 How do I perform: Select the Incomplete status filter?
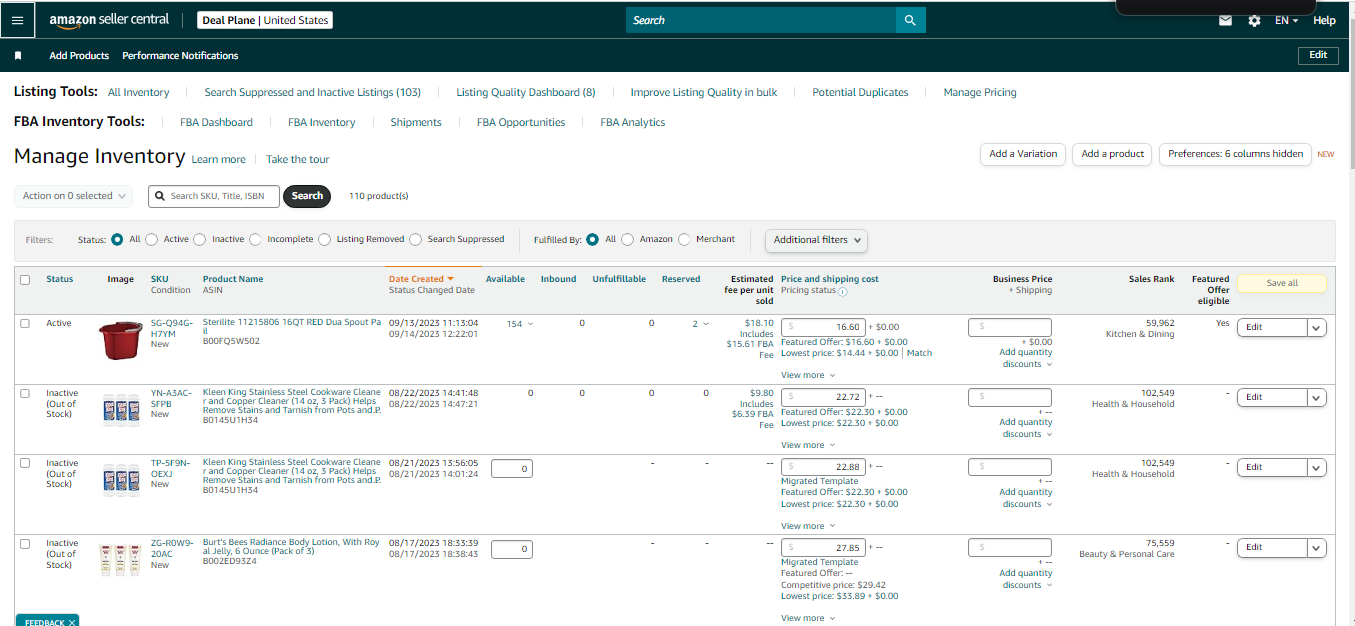point(255,239)
